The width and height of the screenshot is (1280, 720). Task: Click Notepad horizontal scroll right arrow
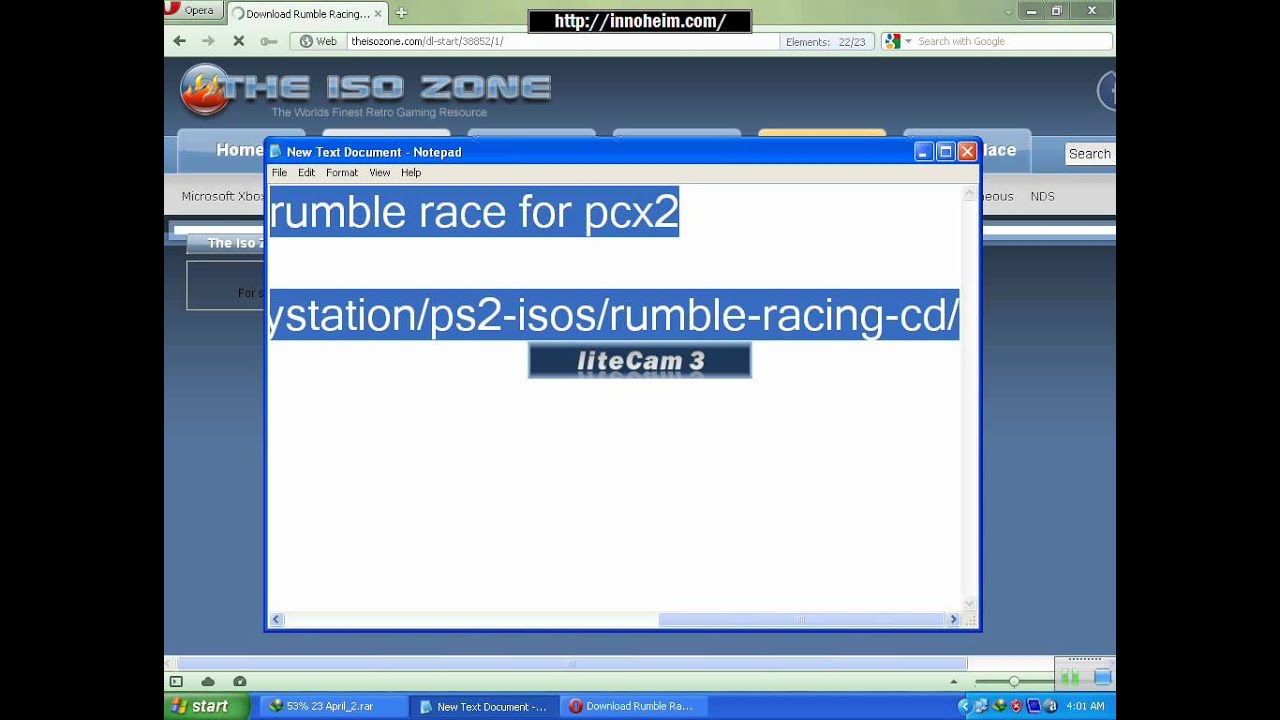tap(953, 620)
